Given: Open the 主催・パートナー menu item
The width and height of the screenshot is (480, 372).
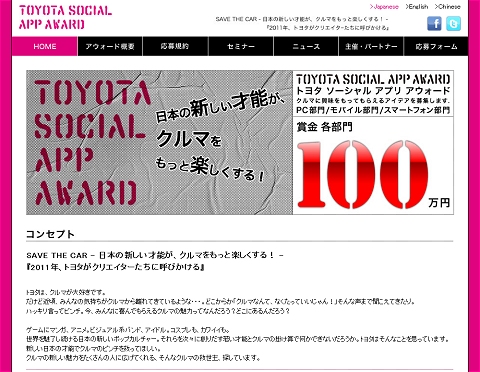Looking at the screenshot, I should [x=371, y=46].
